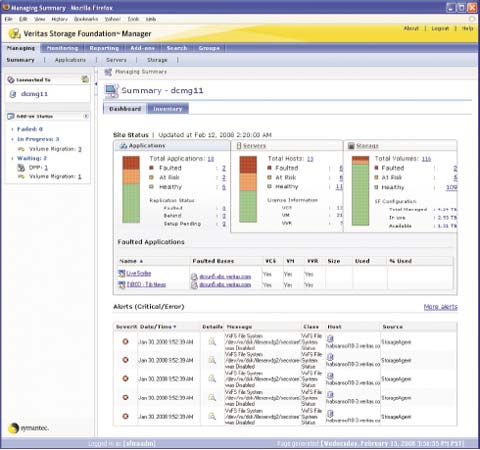Open the Volume Migration: 1 count link
Image resolution: width=480 pixels, height=450 pixels.
pyautogui.click(x=80, y=177)
